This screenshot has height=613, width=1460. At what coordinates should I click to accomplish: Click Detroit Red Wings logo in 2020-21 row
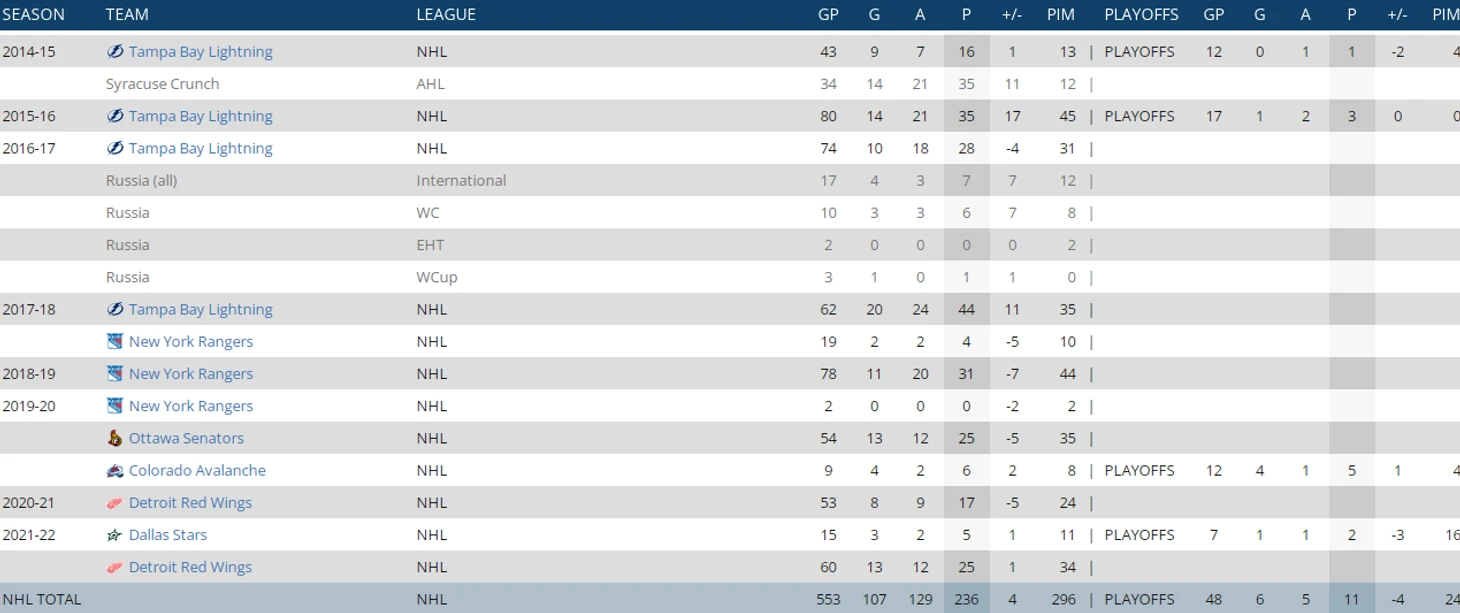[x=115, y=503]
